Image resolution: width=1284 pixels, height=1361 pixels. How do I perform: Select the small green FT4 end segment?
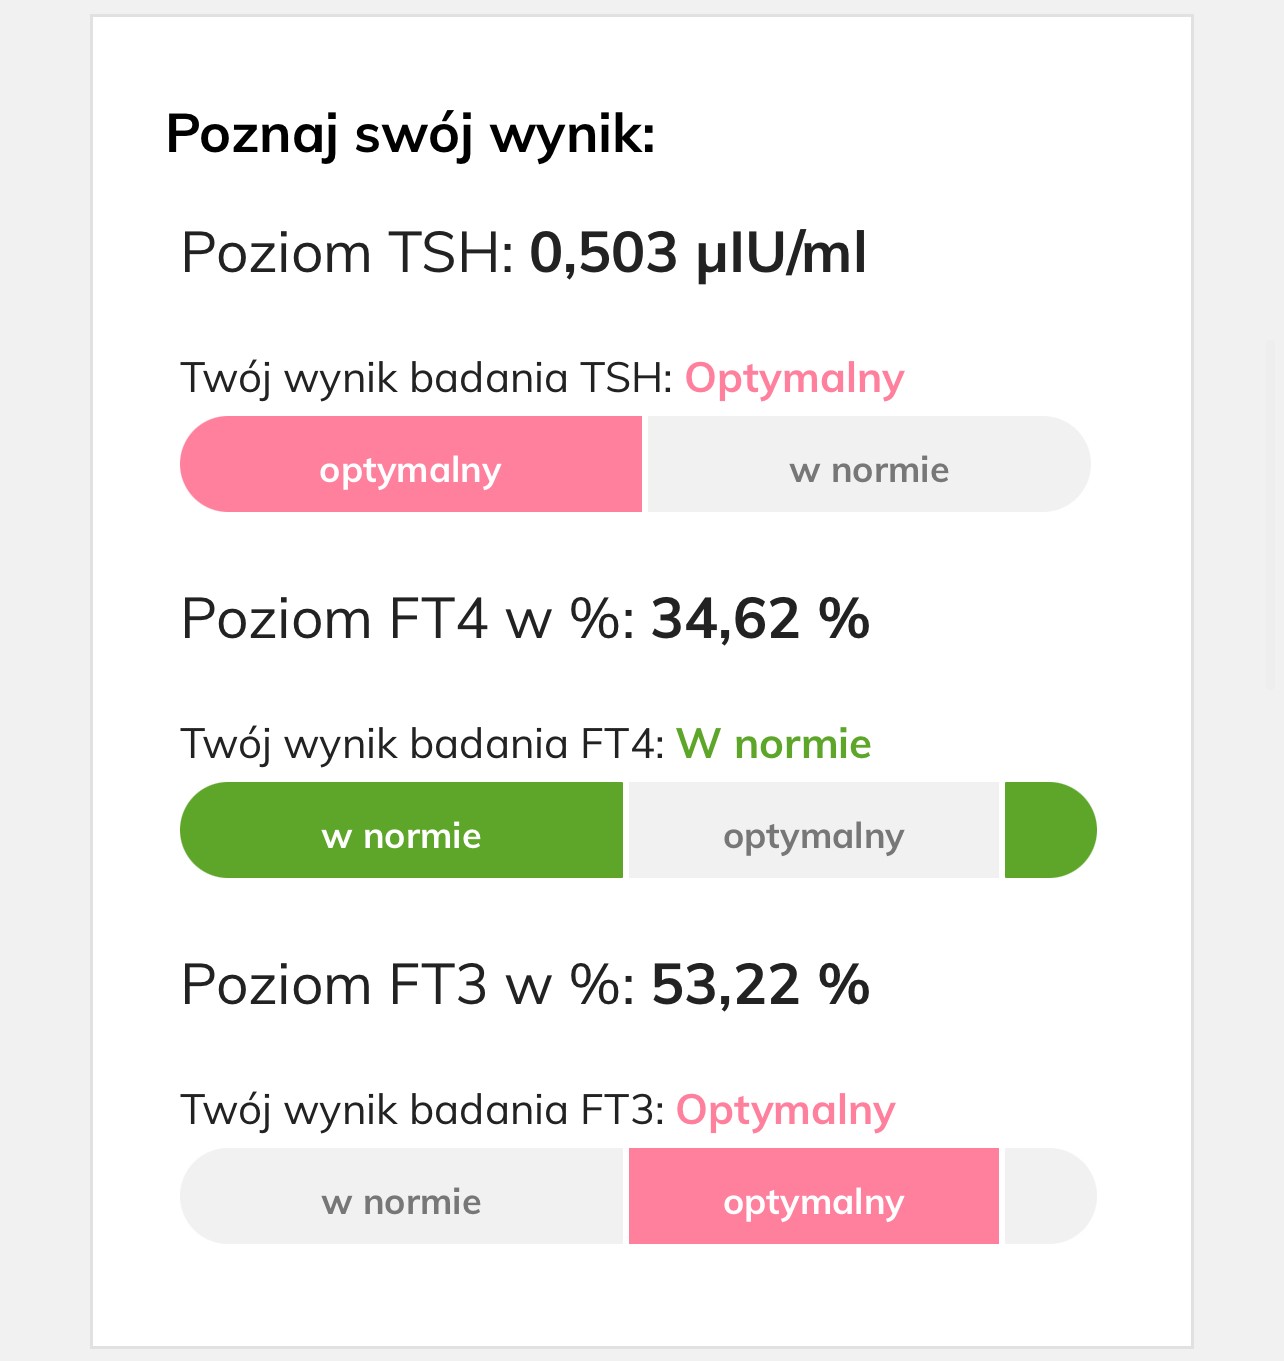[x=1050, y=830]
